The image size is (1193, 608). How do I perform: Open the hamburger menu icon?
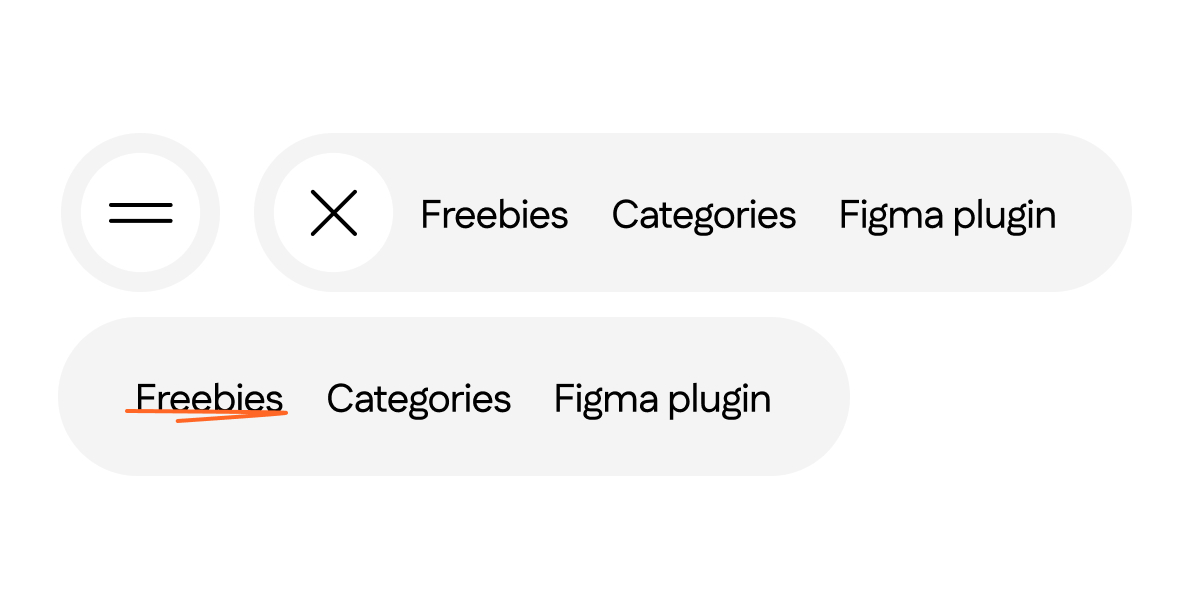coord(140,213)
